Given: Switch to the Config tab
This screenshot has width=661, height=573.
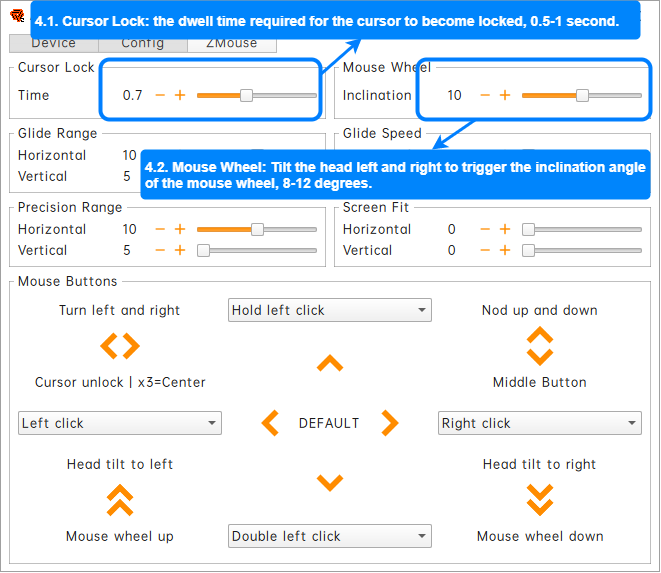Looking at the screenshot, I should 143,44.
